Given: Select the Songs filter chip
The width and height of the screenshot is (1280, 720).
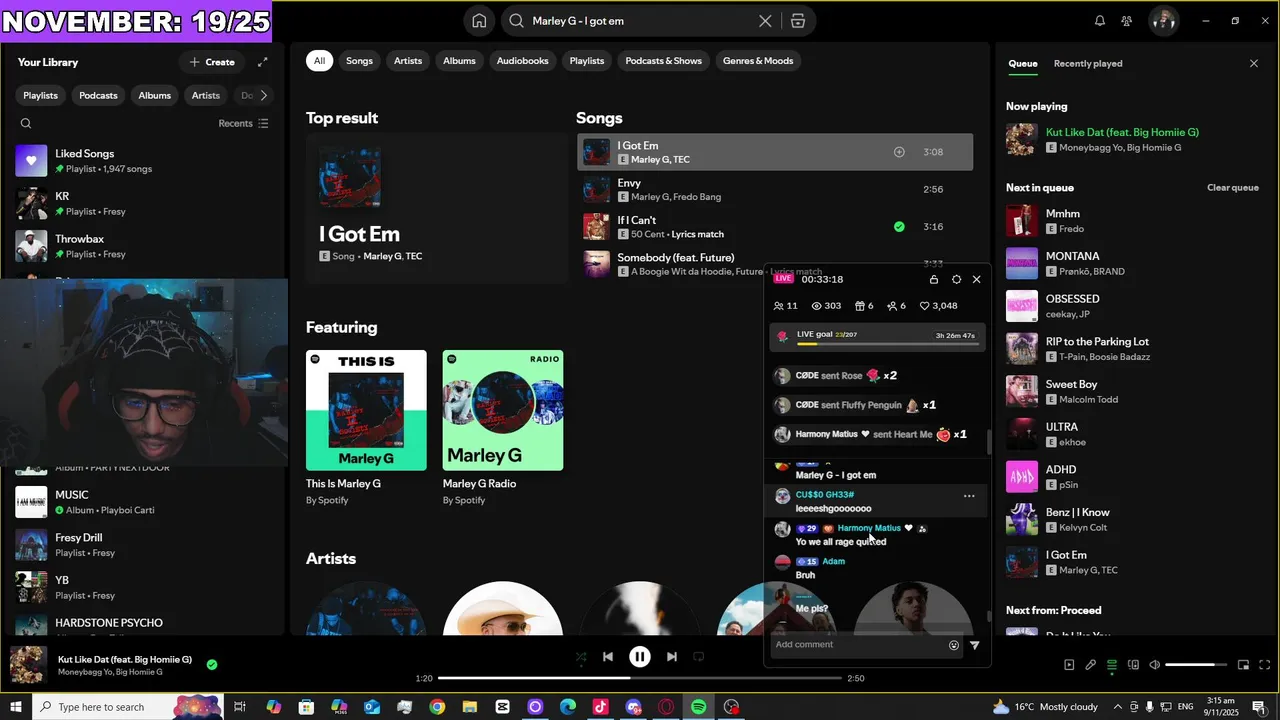Looking at the screenshot, I should 359,61.
